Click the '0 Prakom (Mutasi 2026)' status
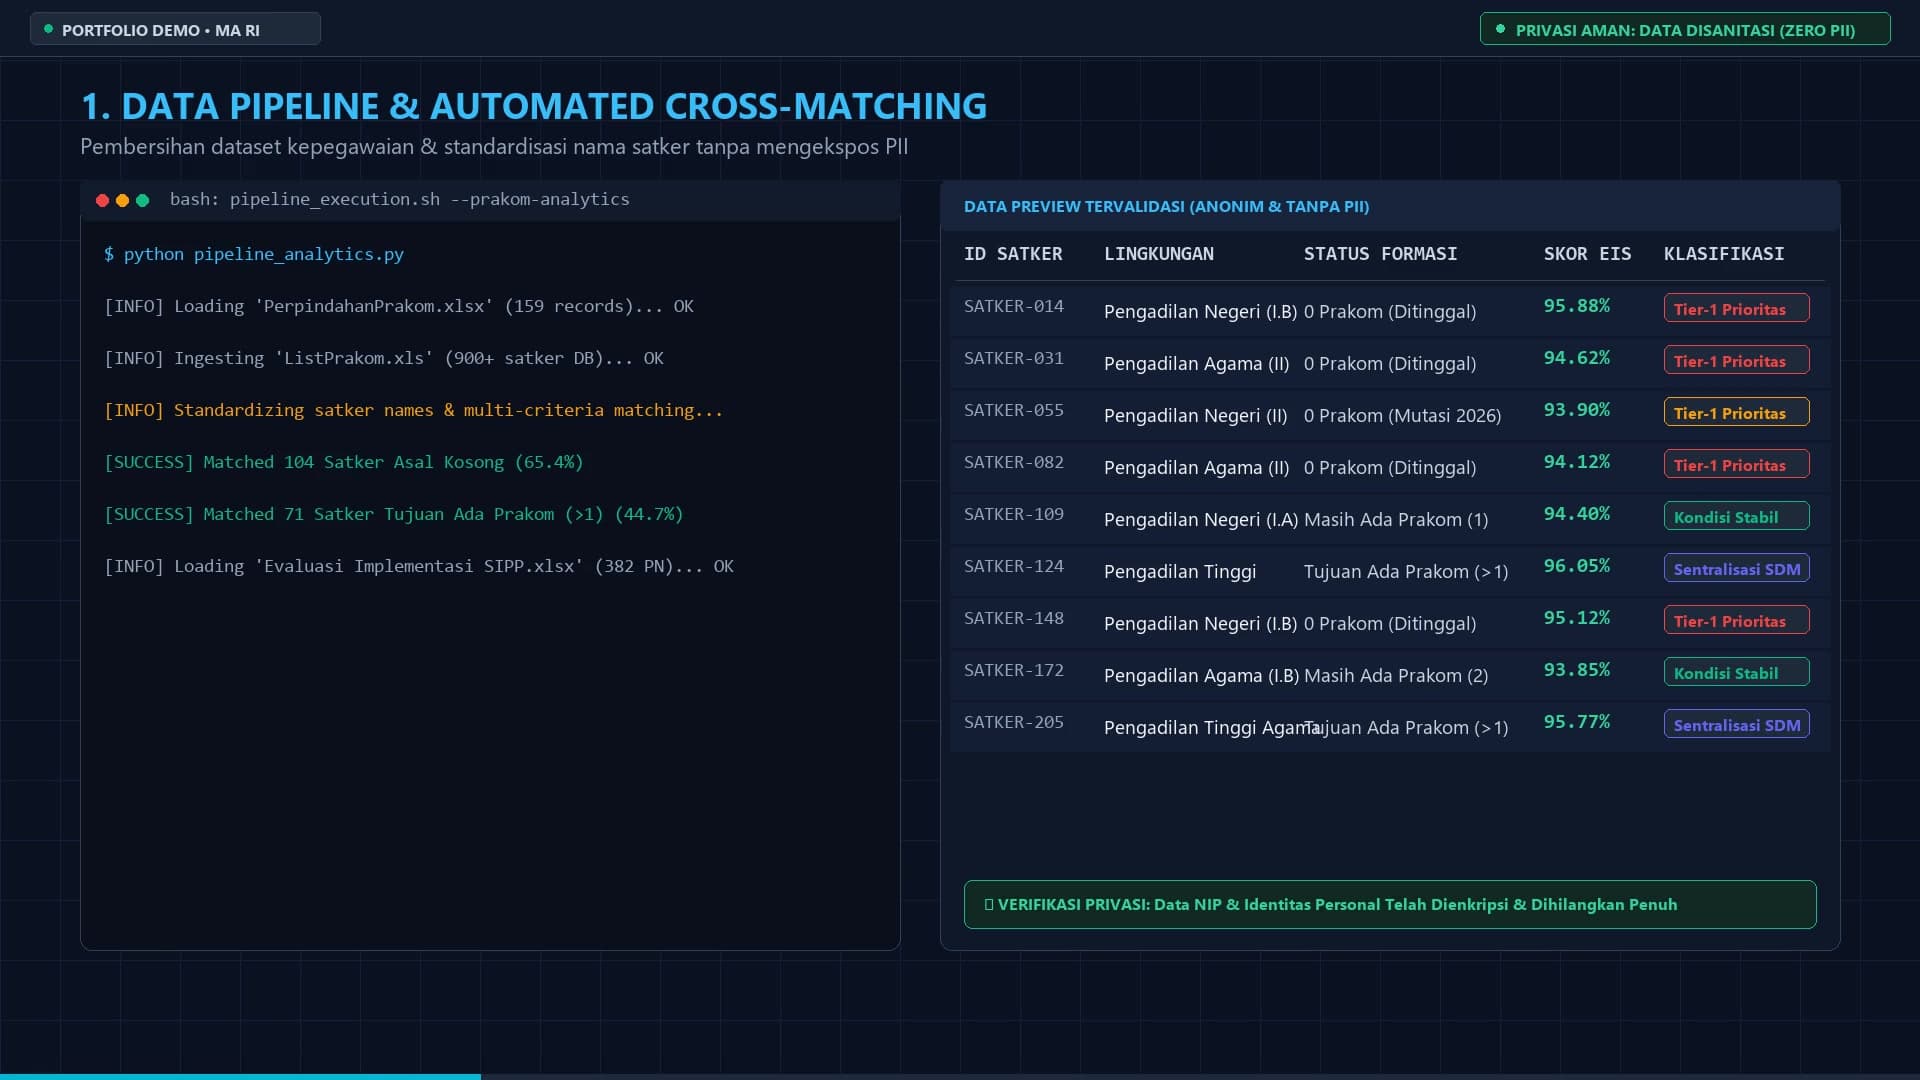The image size is (1920, 1080). pyautogui.click(x=1402, y=416)
